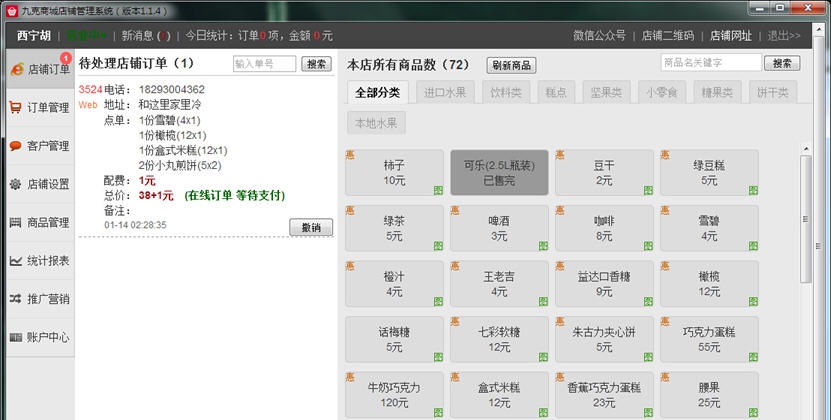Click the 图 image icon on 话梅糖 card

438,357
